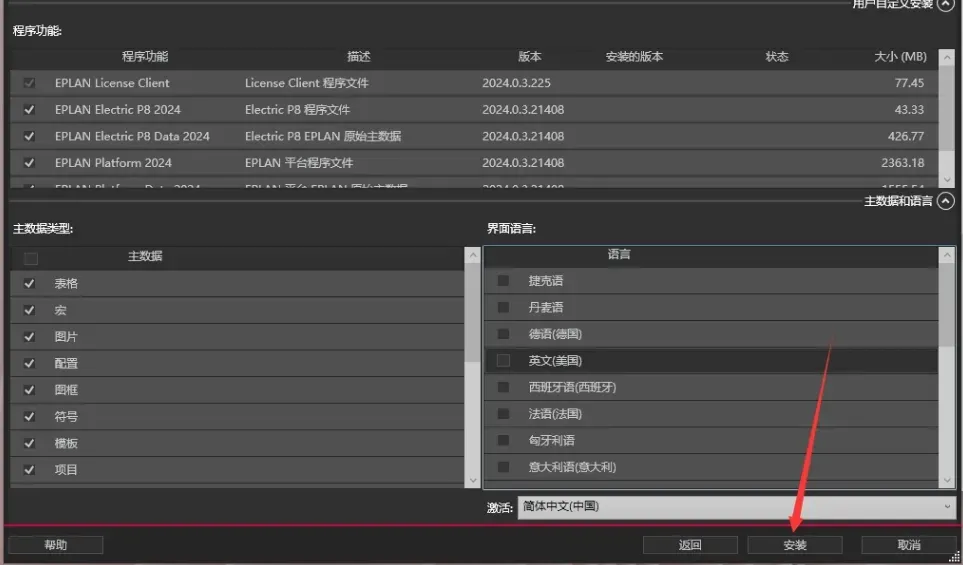The width and height of the screenshot is (963, 565).
Task: Click language list scrollbar up arrow
Action: 946,255
